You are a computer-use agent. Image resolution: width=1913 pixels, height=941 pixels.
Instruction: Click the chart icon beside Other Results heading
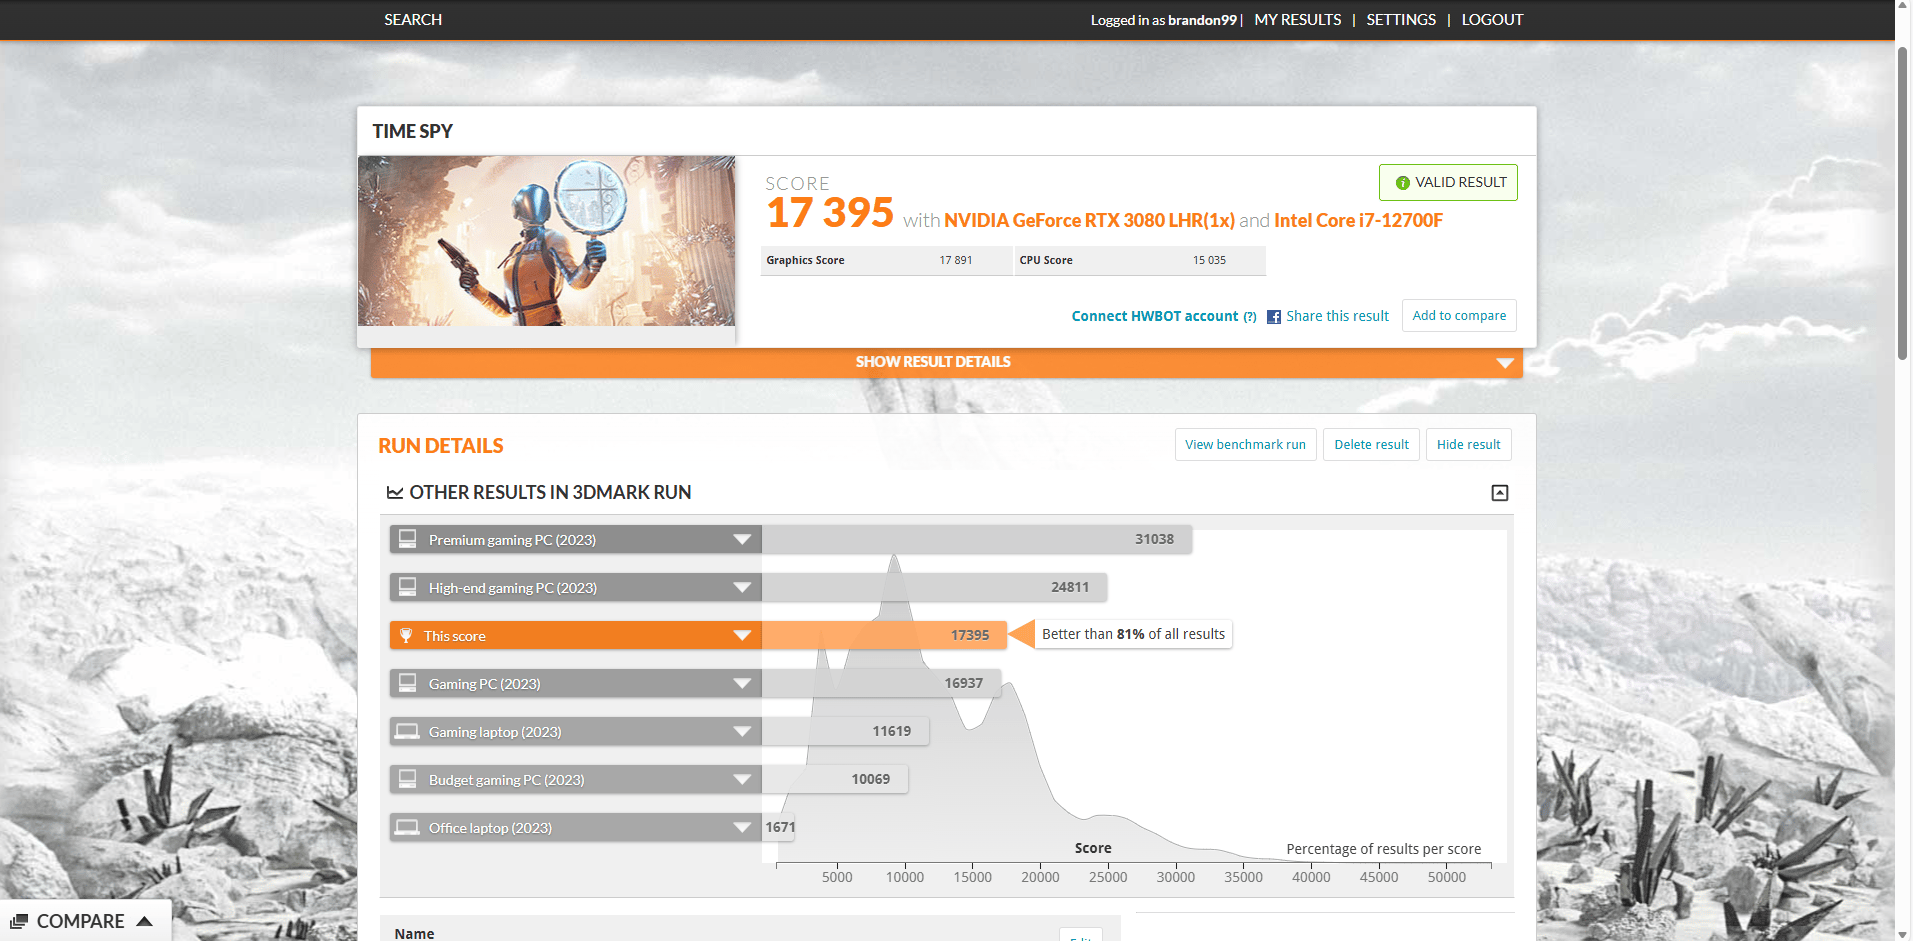click(x=395, y=493)
